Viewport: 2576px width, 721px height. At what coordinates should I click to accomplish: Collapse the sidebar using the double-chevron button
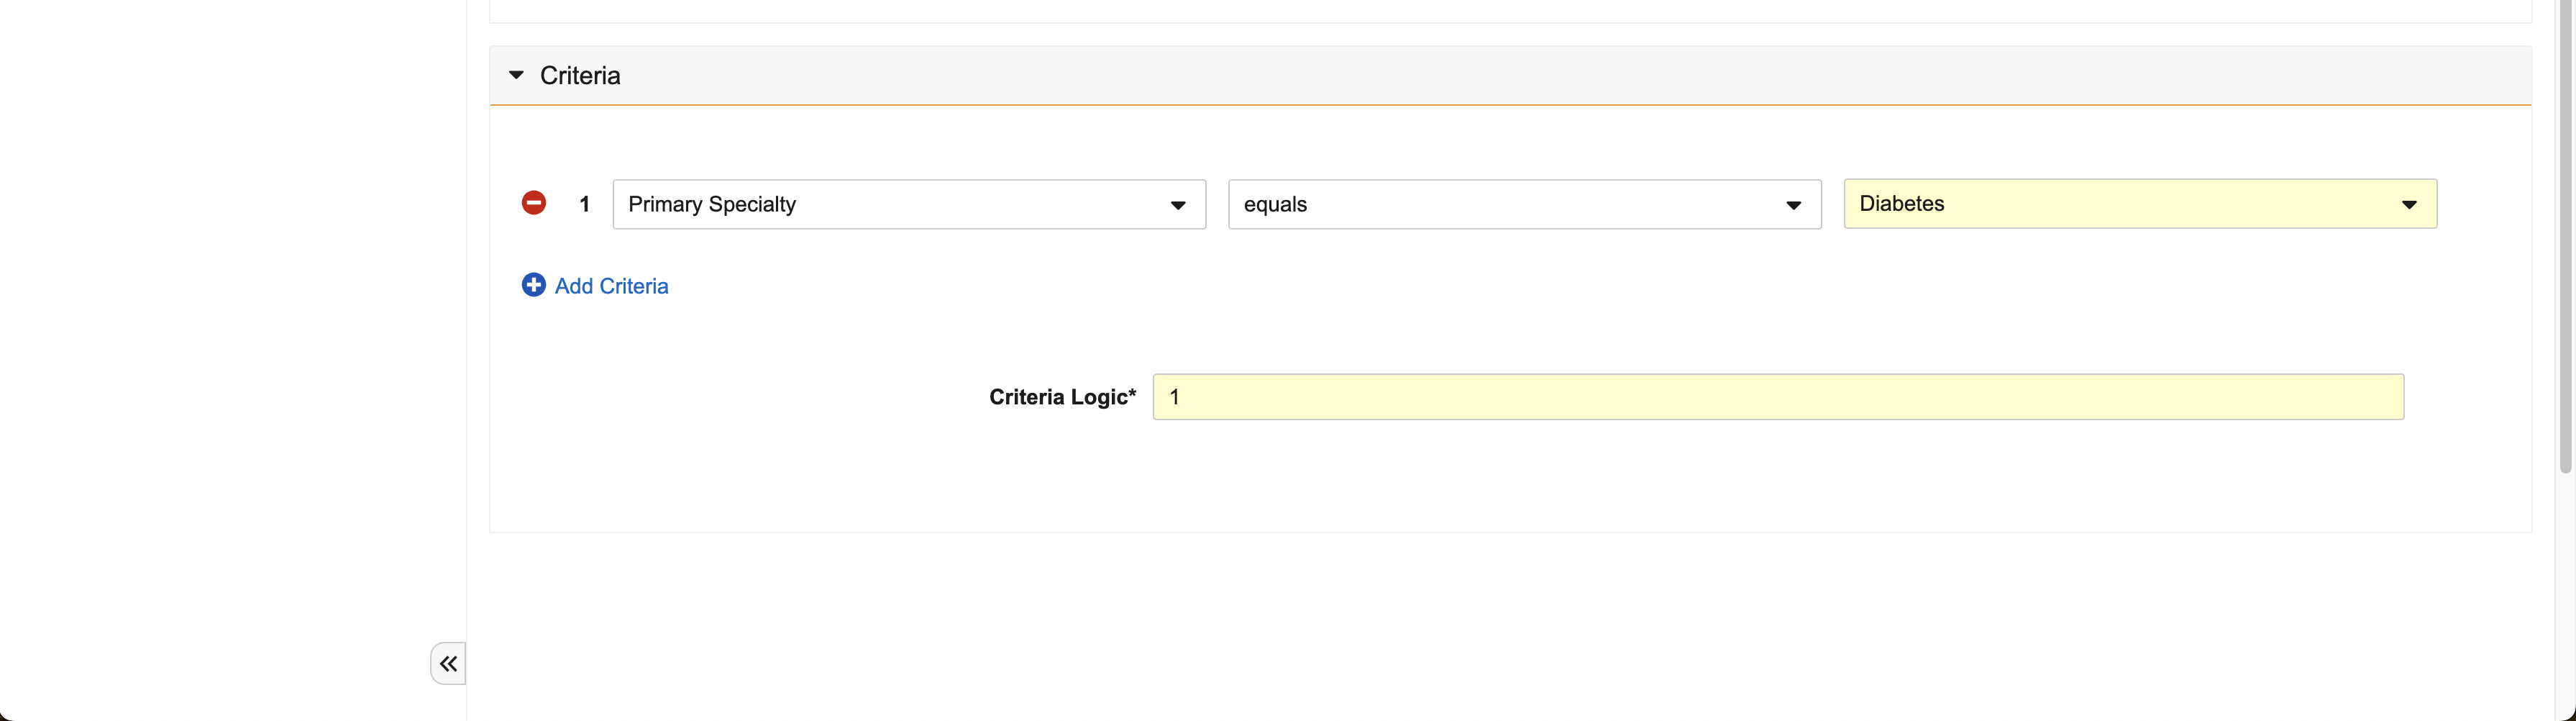click(x=448, y=663)
